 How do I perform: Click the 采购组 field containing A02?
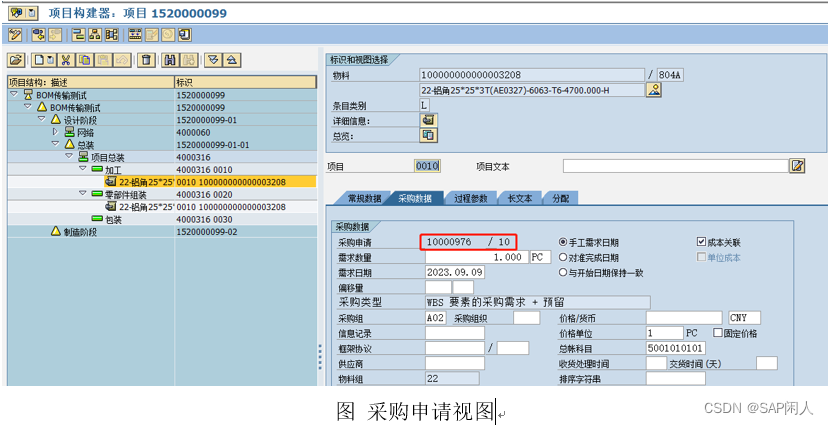pyautogui.click(x=436, y=318)
